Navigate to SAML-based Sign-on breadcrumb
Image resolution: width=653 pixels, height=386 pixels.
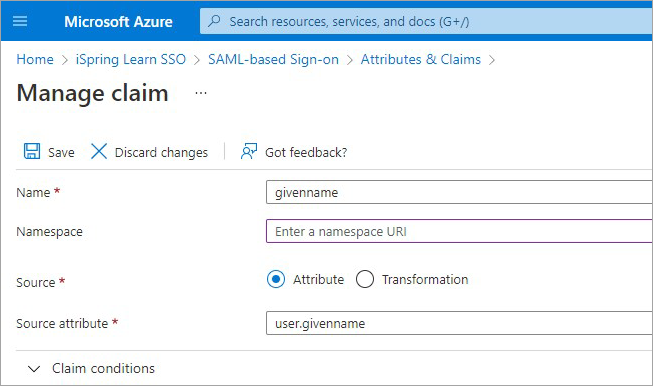pos(273,59)
